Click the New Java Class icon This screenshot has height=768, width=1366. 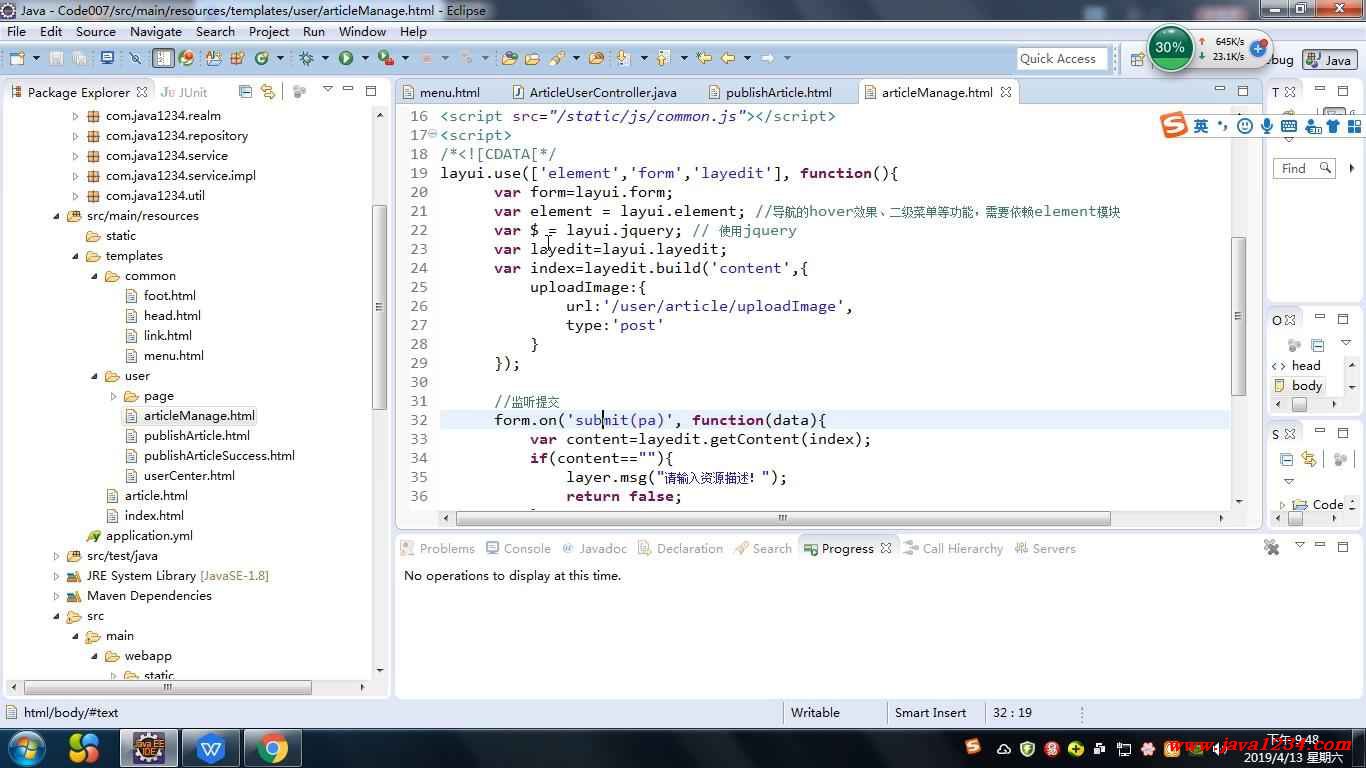click(262, 58)
